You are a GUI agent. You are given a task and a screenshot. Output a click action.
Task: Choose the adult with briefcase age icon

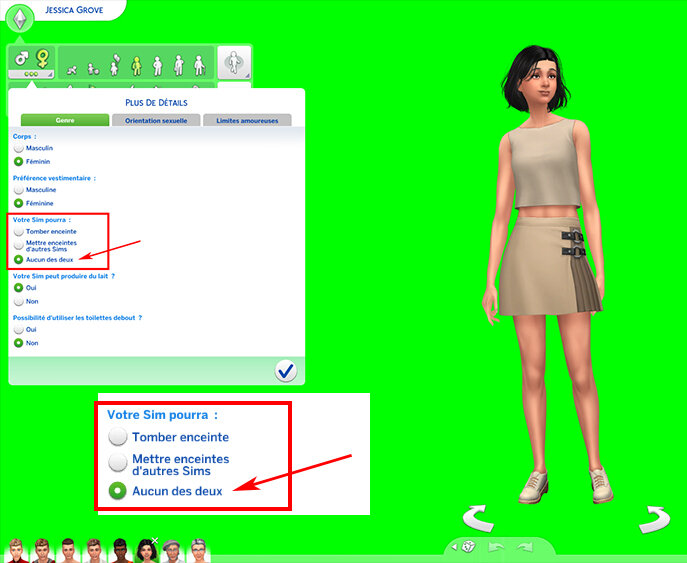pyautogui.click(x=179, y=65)
